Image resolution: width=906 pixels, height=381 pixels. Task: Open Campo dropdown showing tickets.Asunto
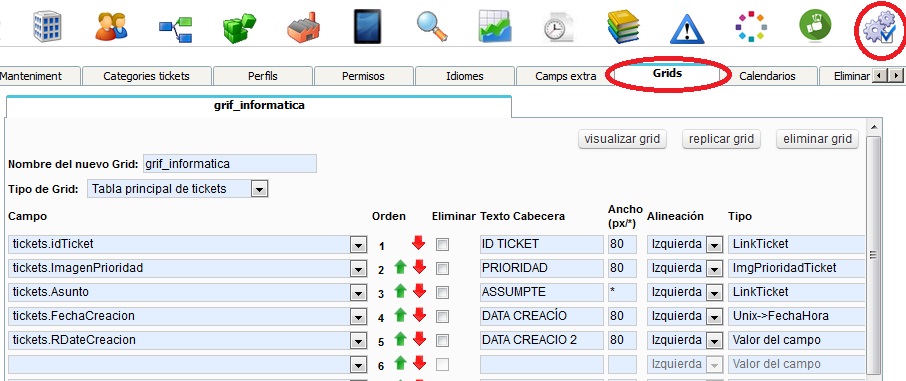point(358,293)
